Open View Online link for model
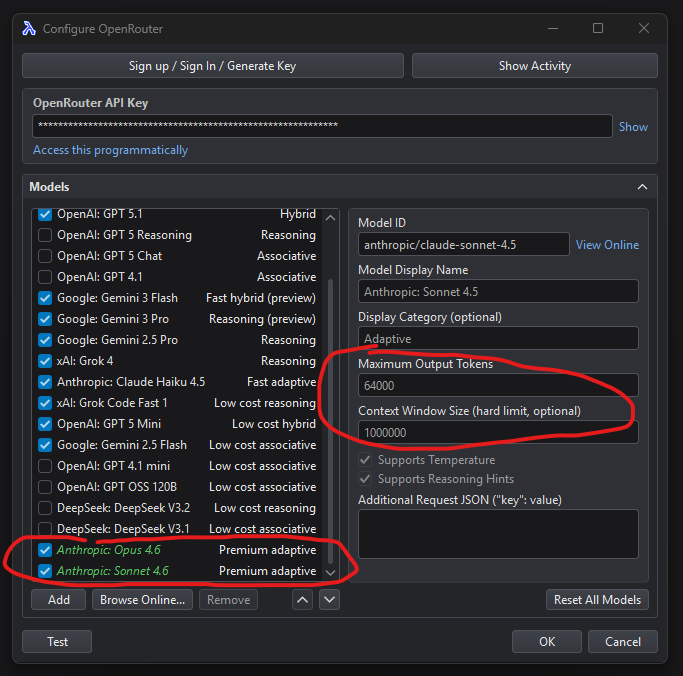The width and height of the screenshot is (683, 676). pyautogui.click(x=607, y=245)
